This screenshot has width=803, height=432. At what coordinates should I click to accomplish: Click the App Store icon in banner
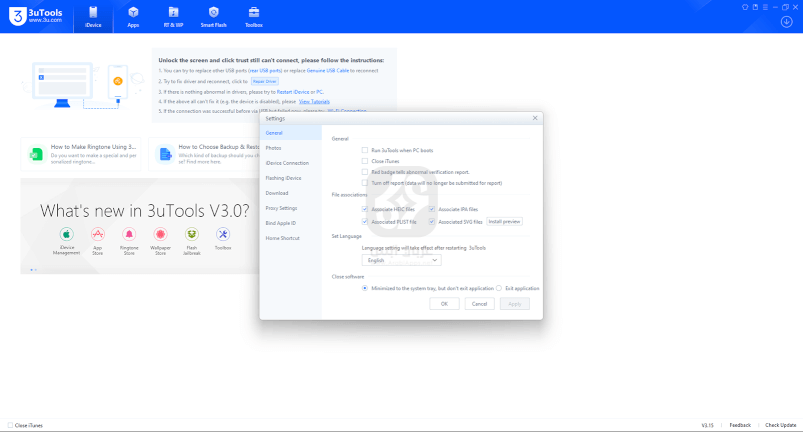pyautogui.click(x=98, y=234)
